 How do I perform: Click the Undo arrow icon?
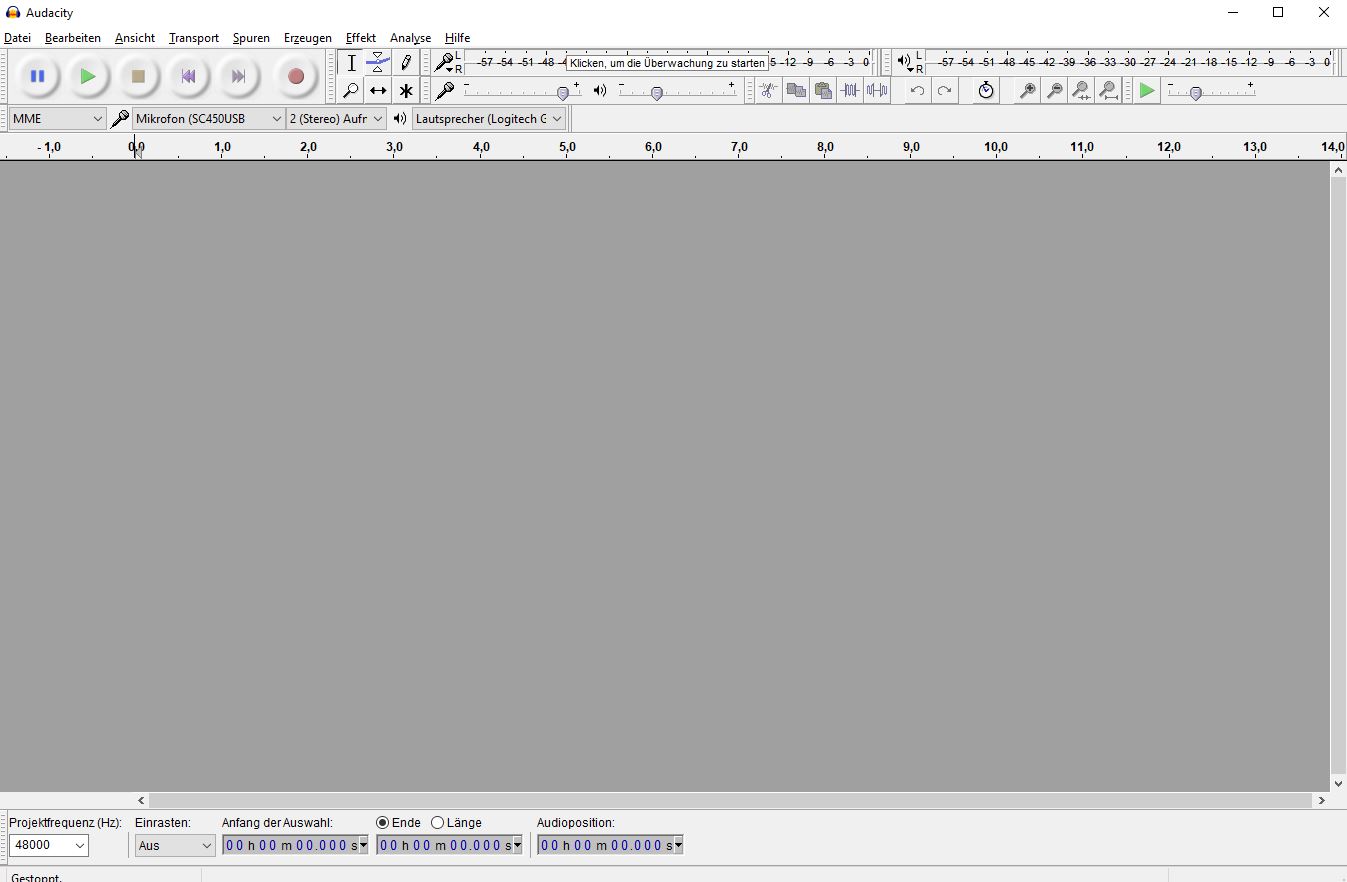[x=917, y=91]
